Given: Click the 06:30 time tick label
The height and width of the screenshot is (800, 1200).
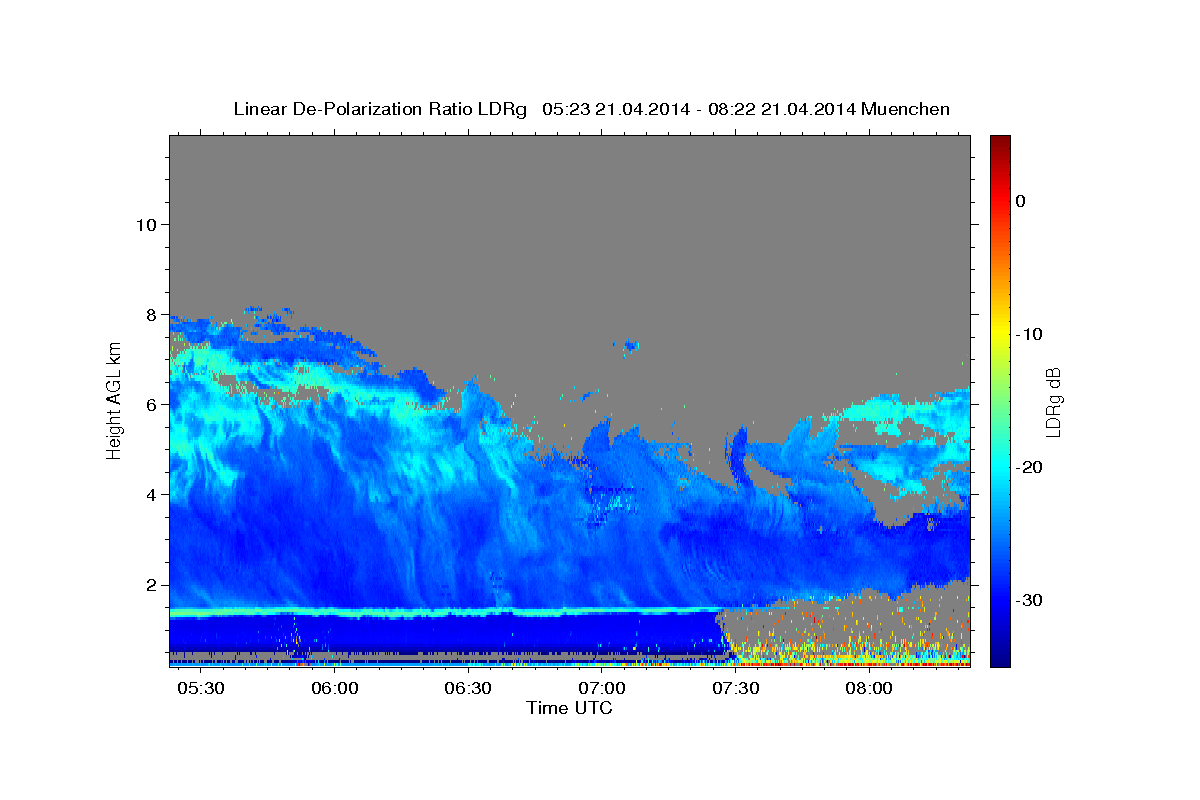Looking at the screenshot, I should [x=468, y=689].
